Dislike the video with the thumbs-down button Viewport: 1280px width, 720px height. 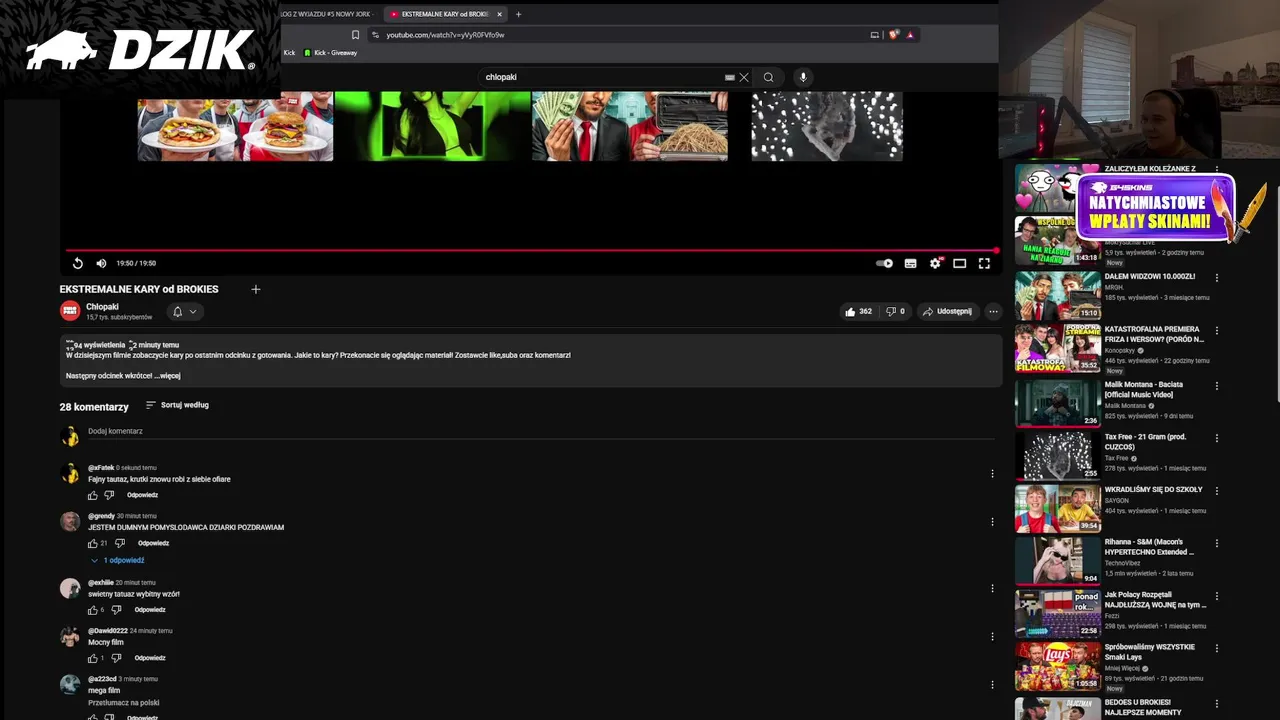(x=896, y=311)
